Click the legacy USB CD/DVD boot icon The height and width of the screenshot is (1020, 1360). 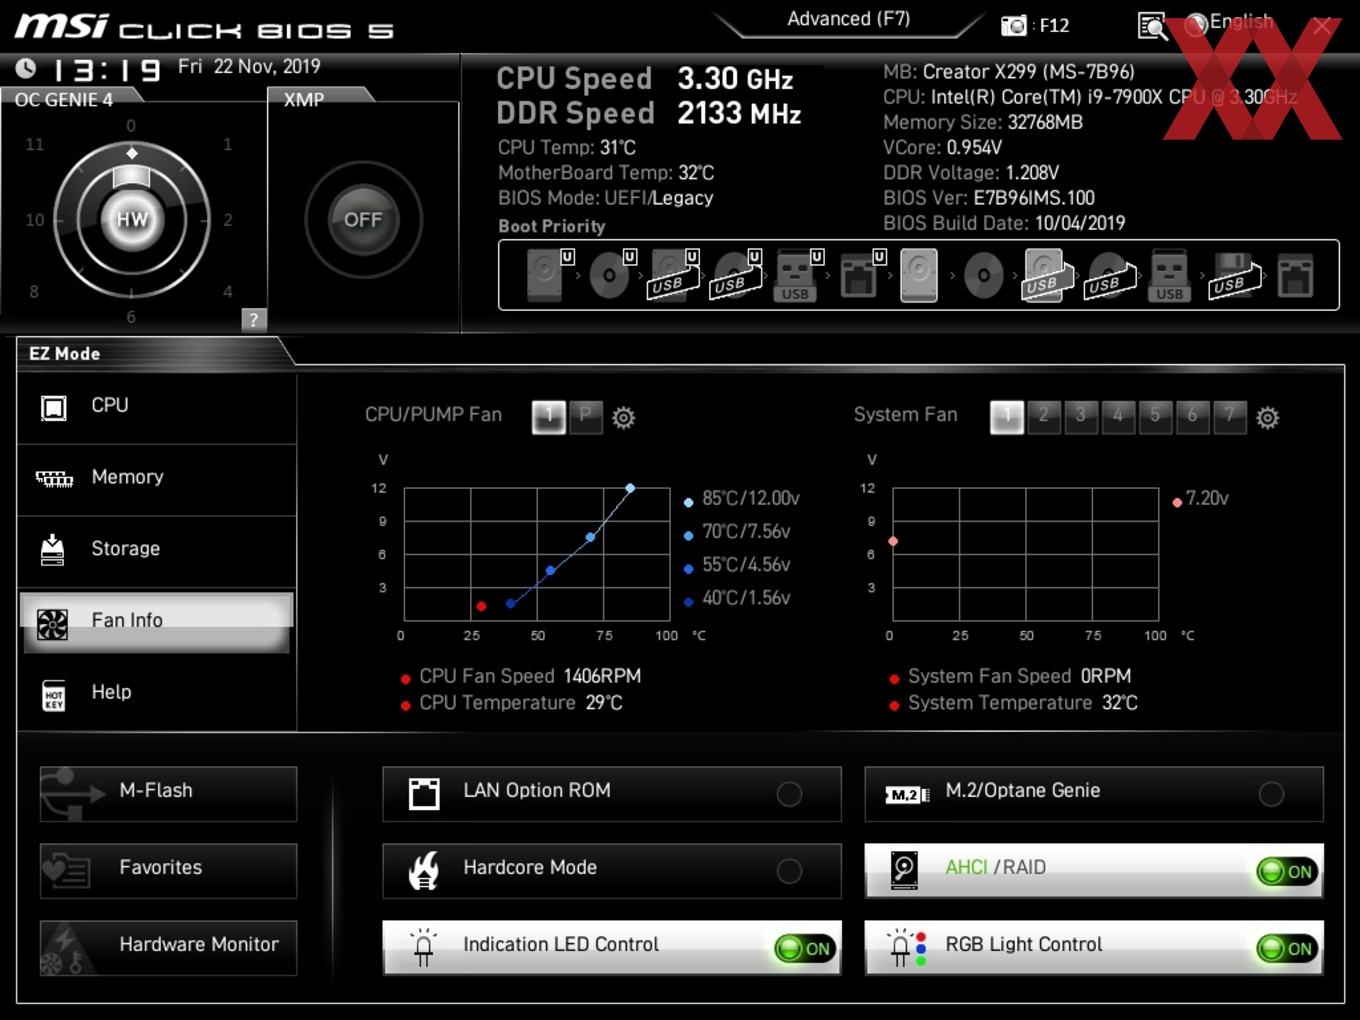(x=1110, y=275)
